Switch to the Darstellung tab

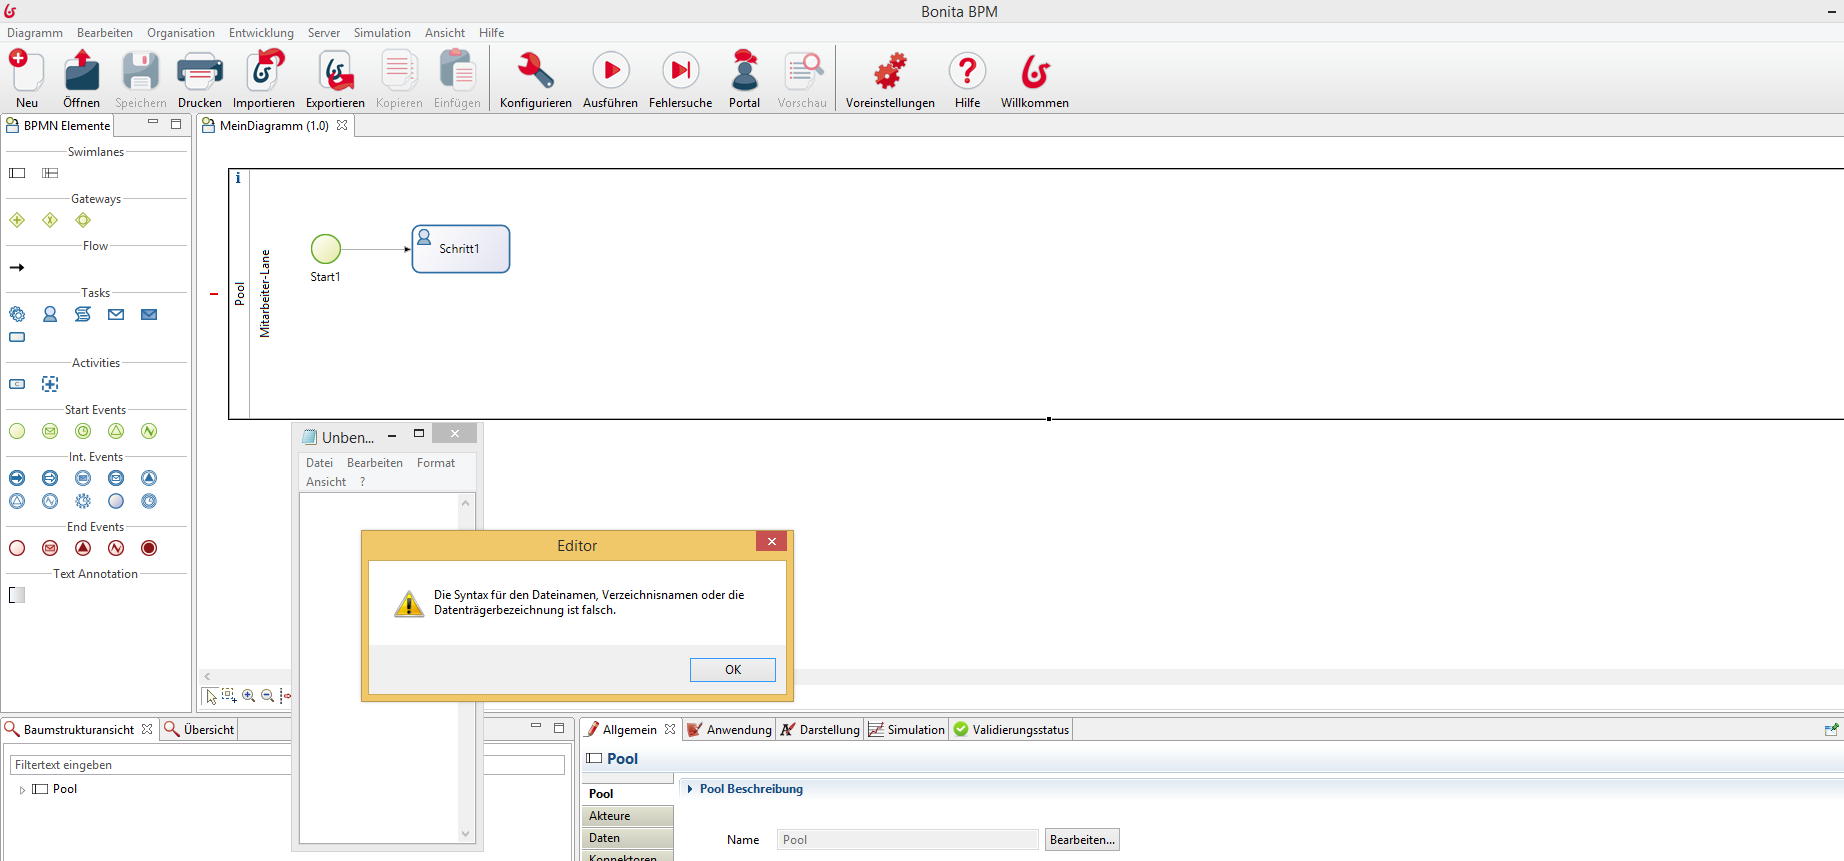820,730
